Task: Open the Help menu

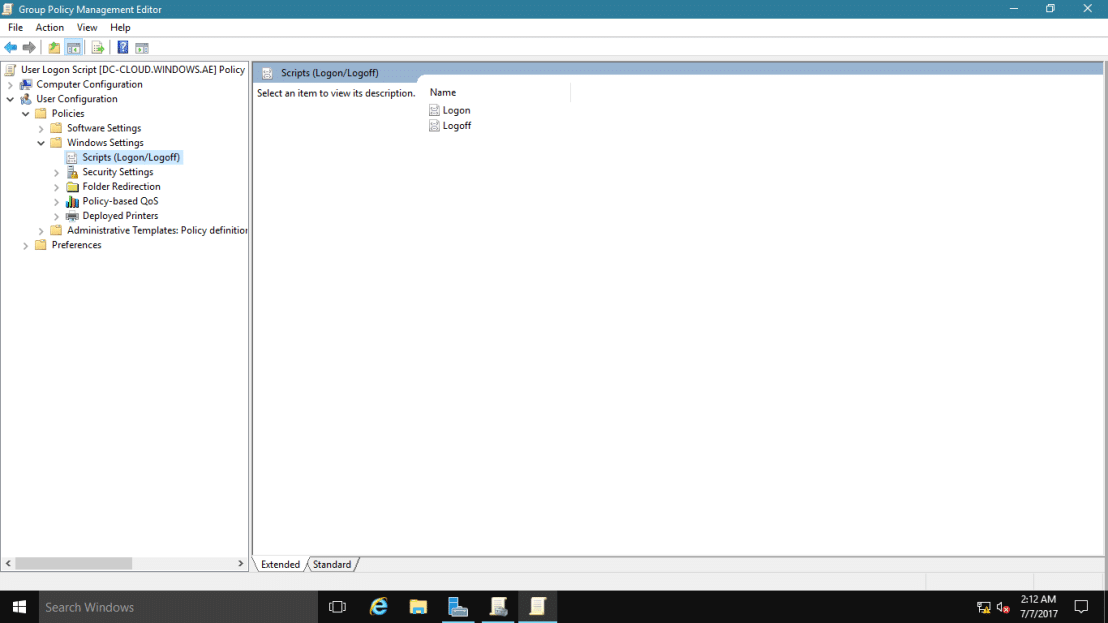Action: [x=120, y=28]
